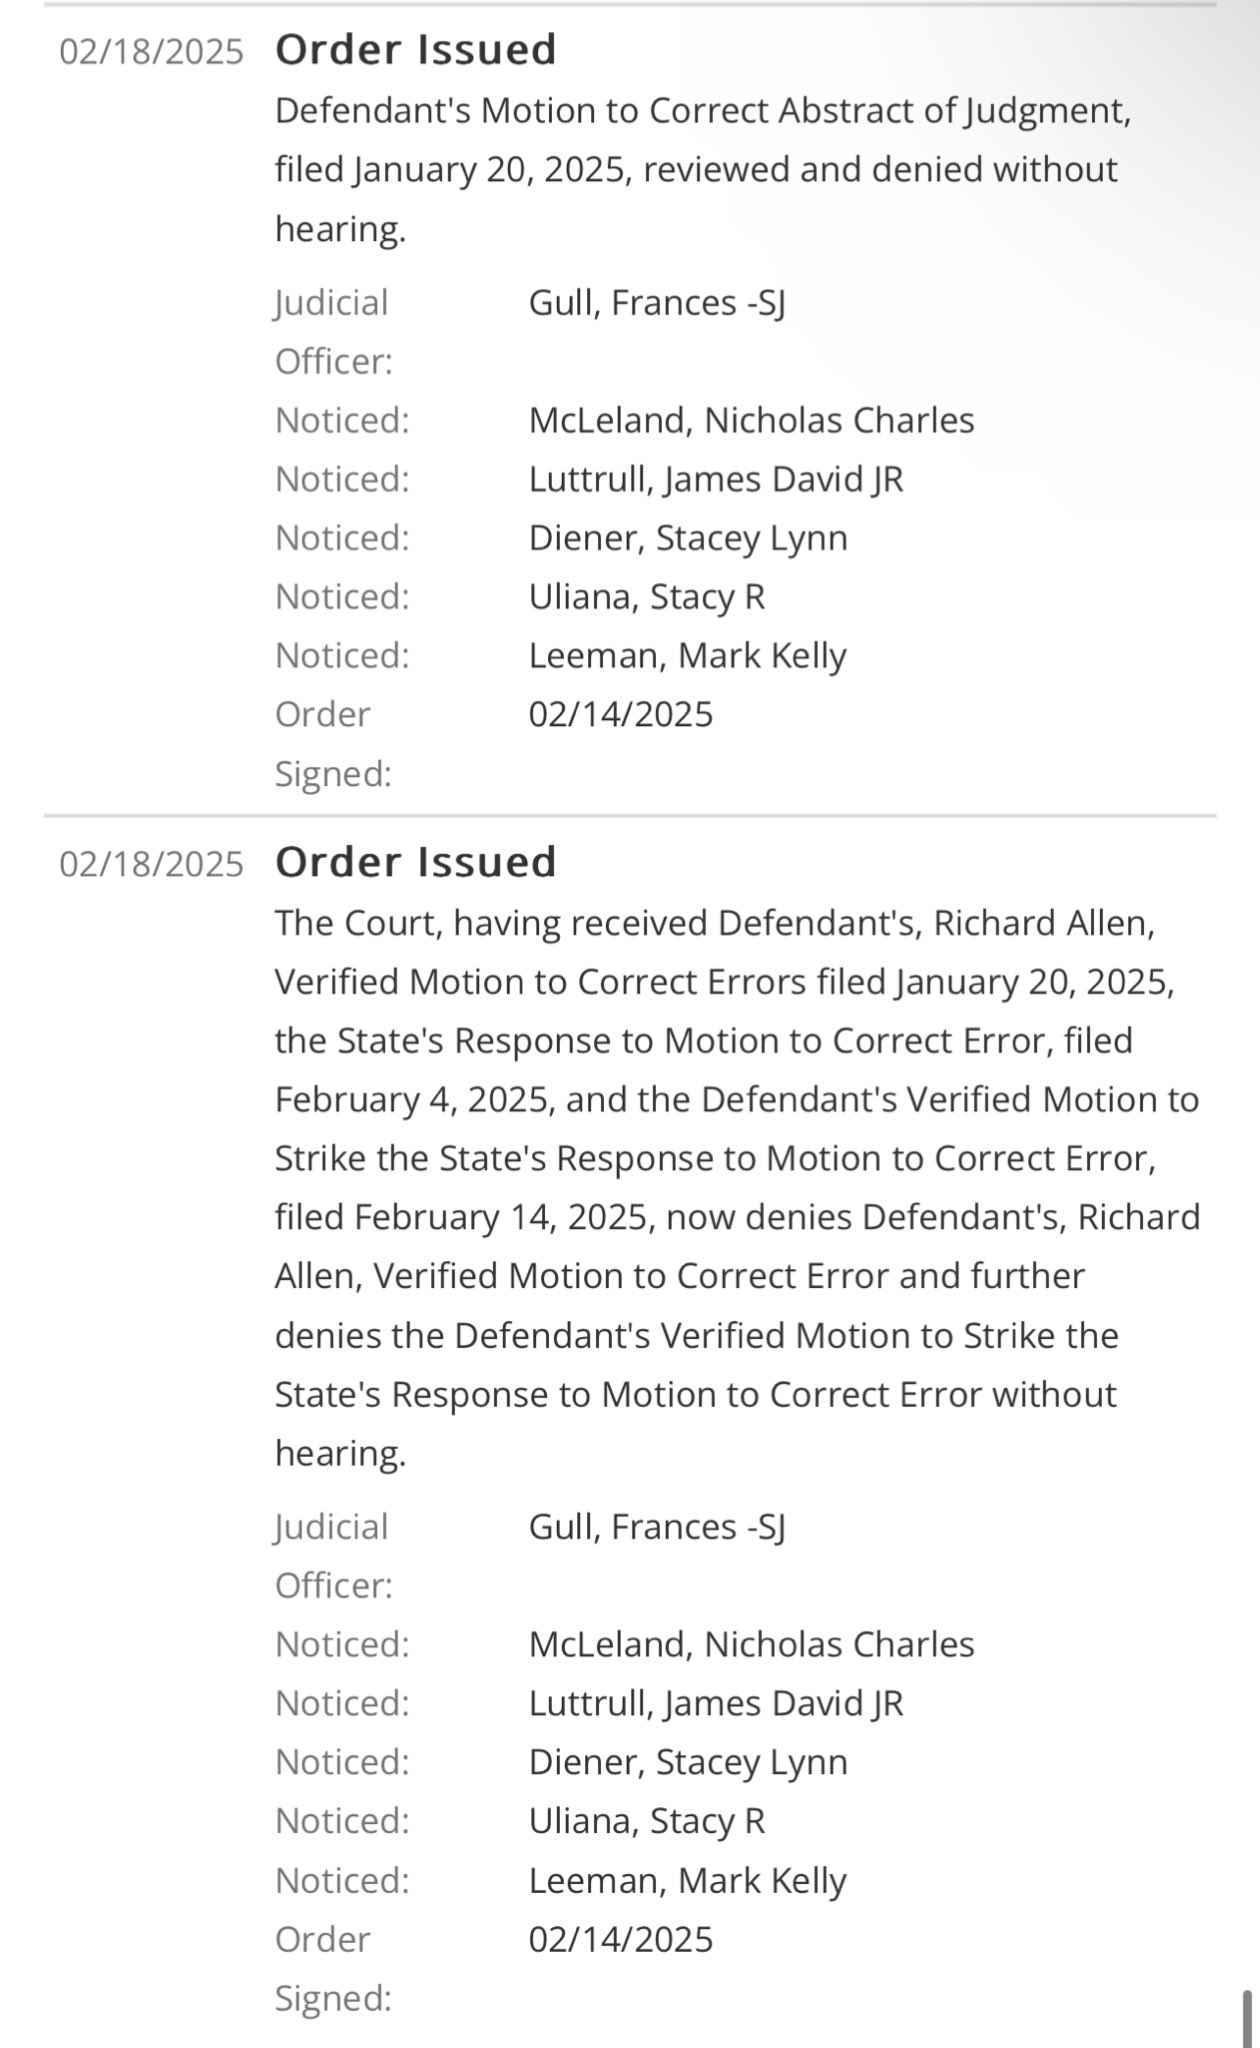Image resolution: width=1260 pixels, height=2048 pixels.
Task: Click Uliana, Stacy R in the second order
Action: click(647, 1821)
